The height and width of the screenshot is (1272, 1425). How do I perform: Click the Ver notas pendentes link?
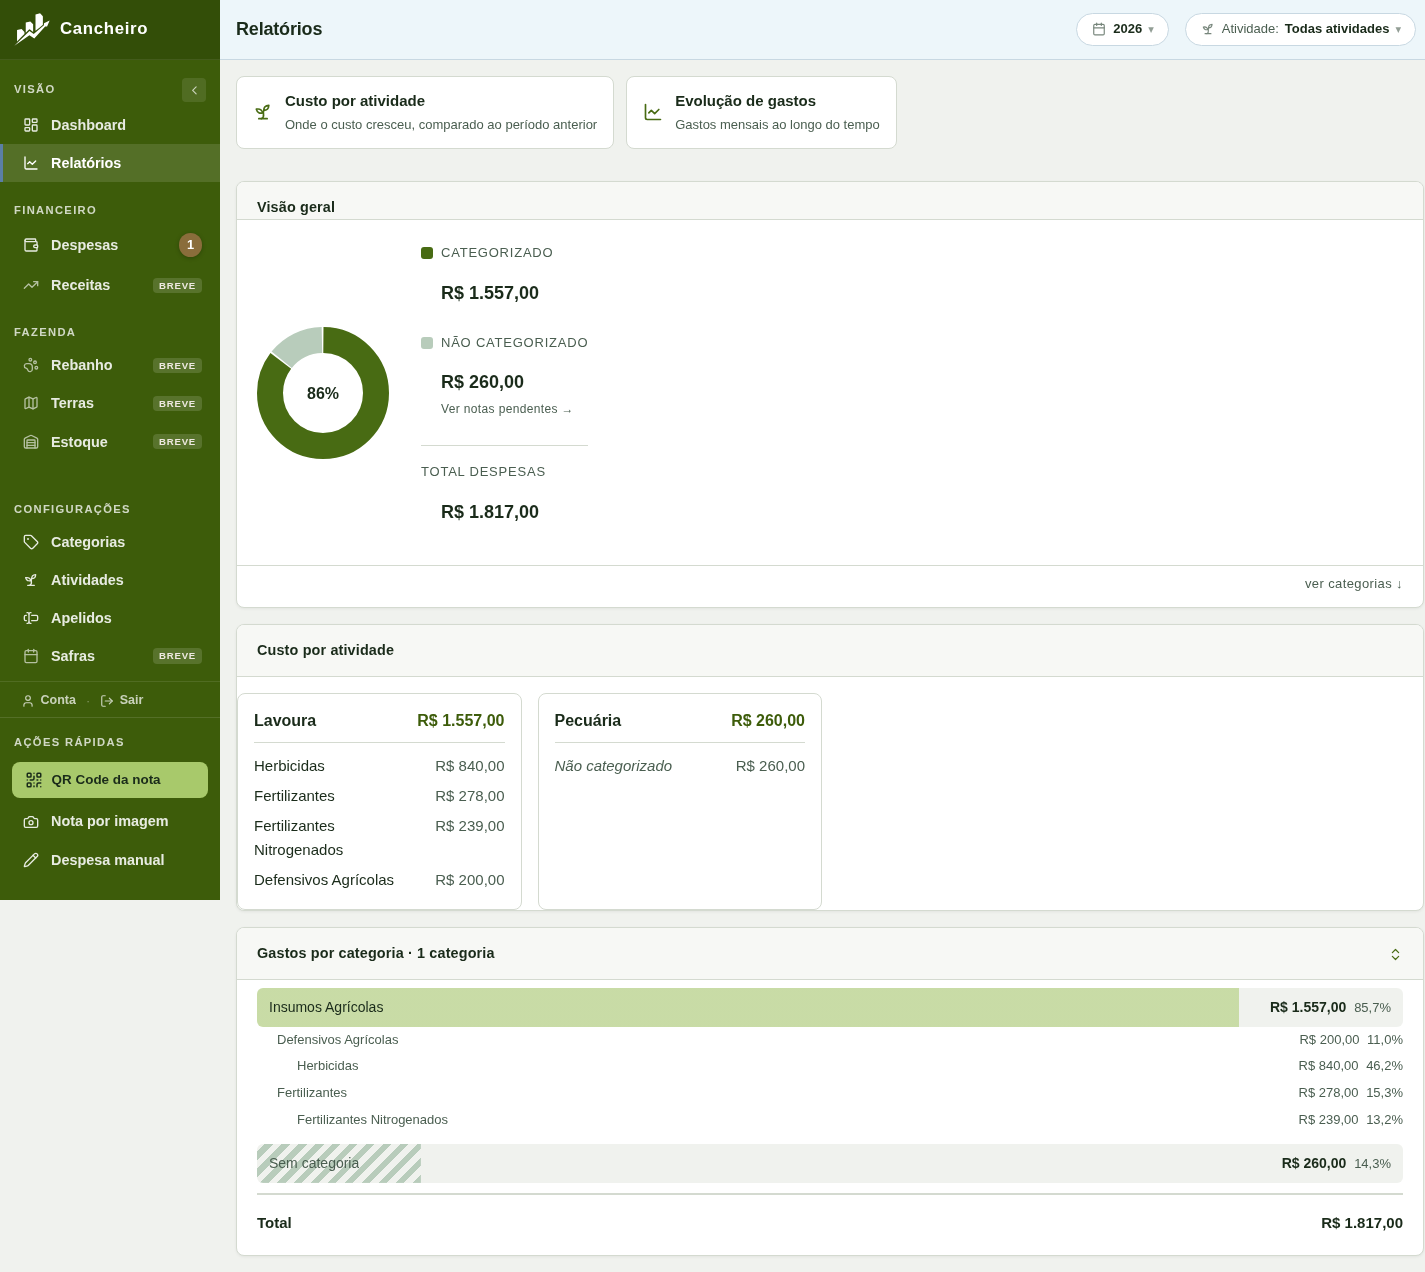507,409
